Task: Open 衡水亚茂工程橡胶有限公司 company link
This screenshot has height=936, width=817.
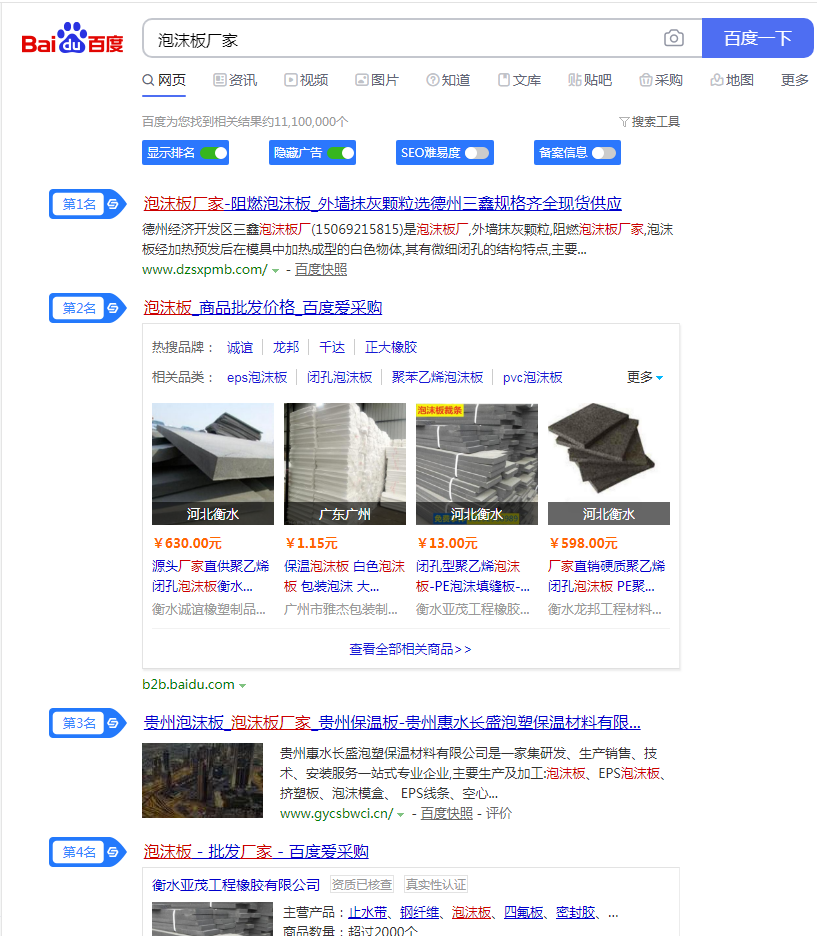Action: tap(236, 885)
